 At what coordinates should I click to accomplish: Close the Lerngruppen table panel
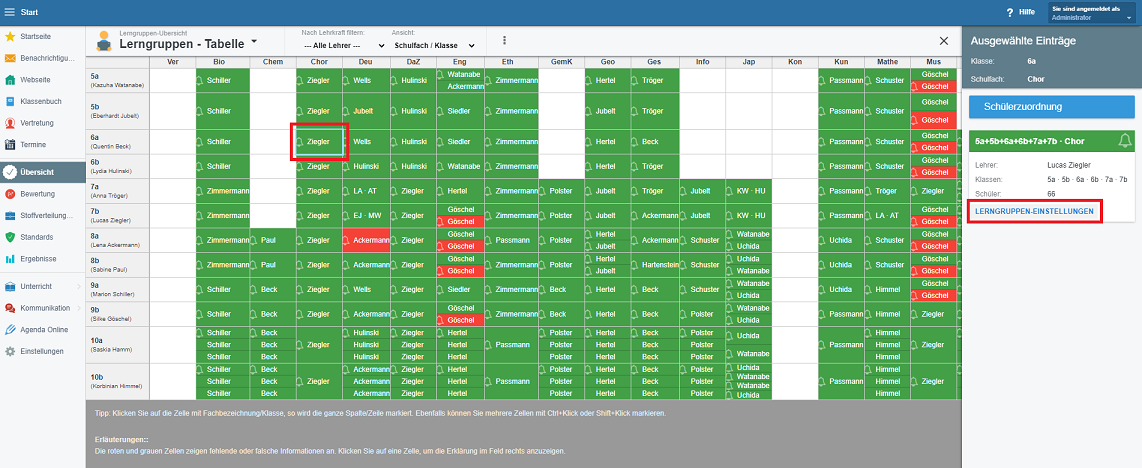(943, 41)
